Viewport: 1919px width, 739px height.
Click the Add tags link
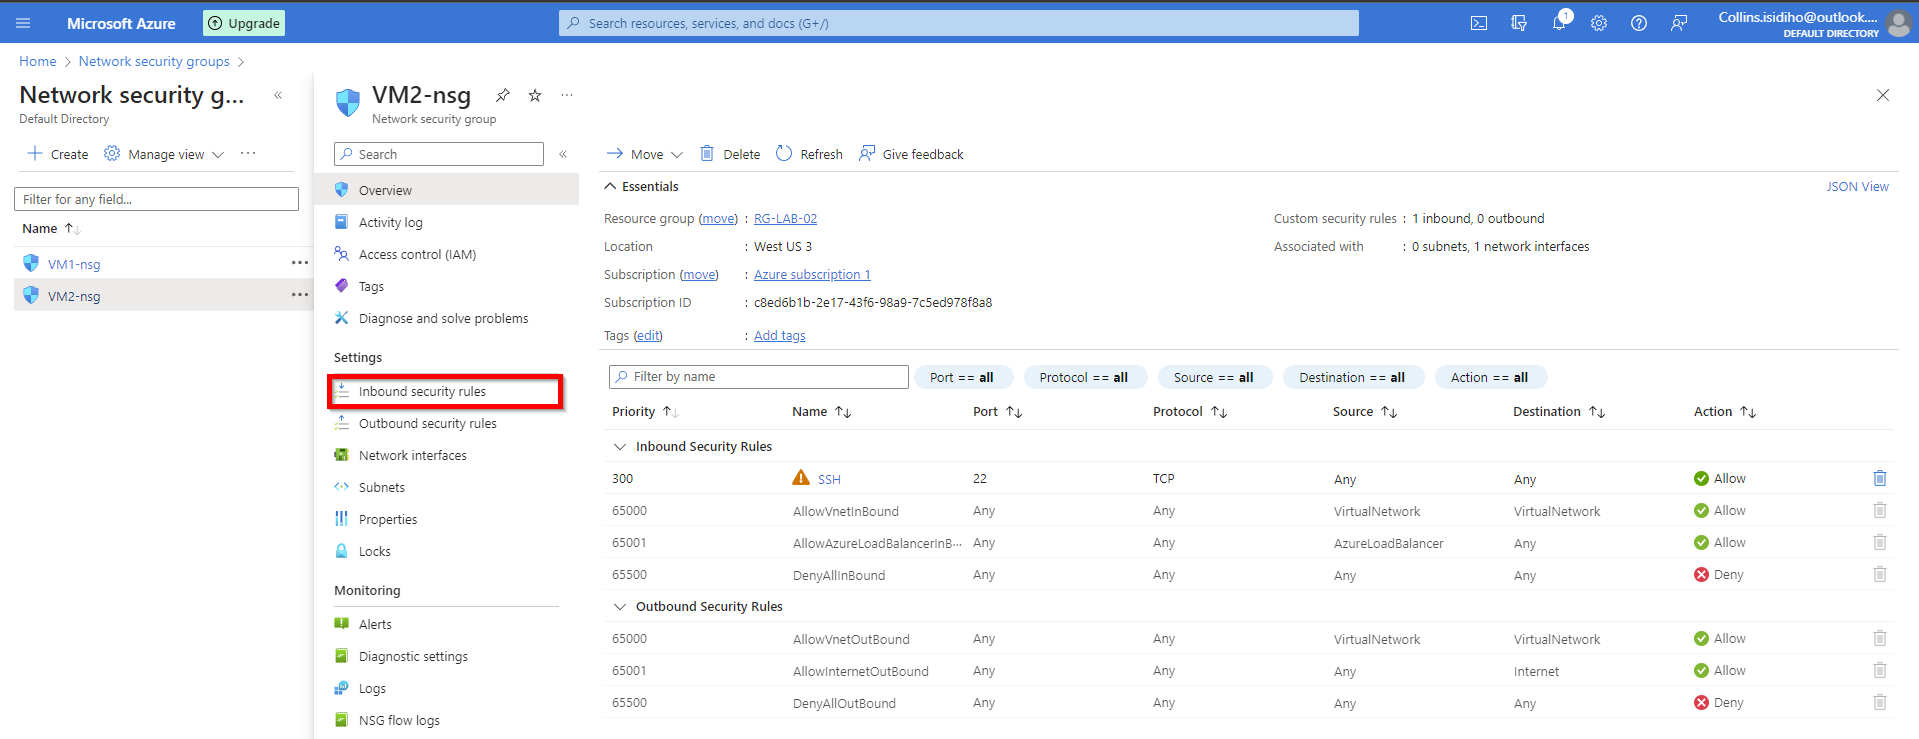click(779, 335)
